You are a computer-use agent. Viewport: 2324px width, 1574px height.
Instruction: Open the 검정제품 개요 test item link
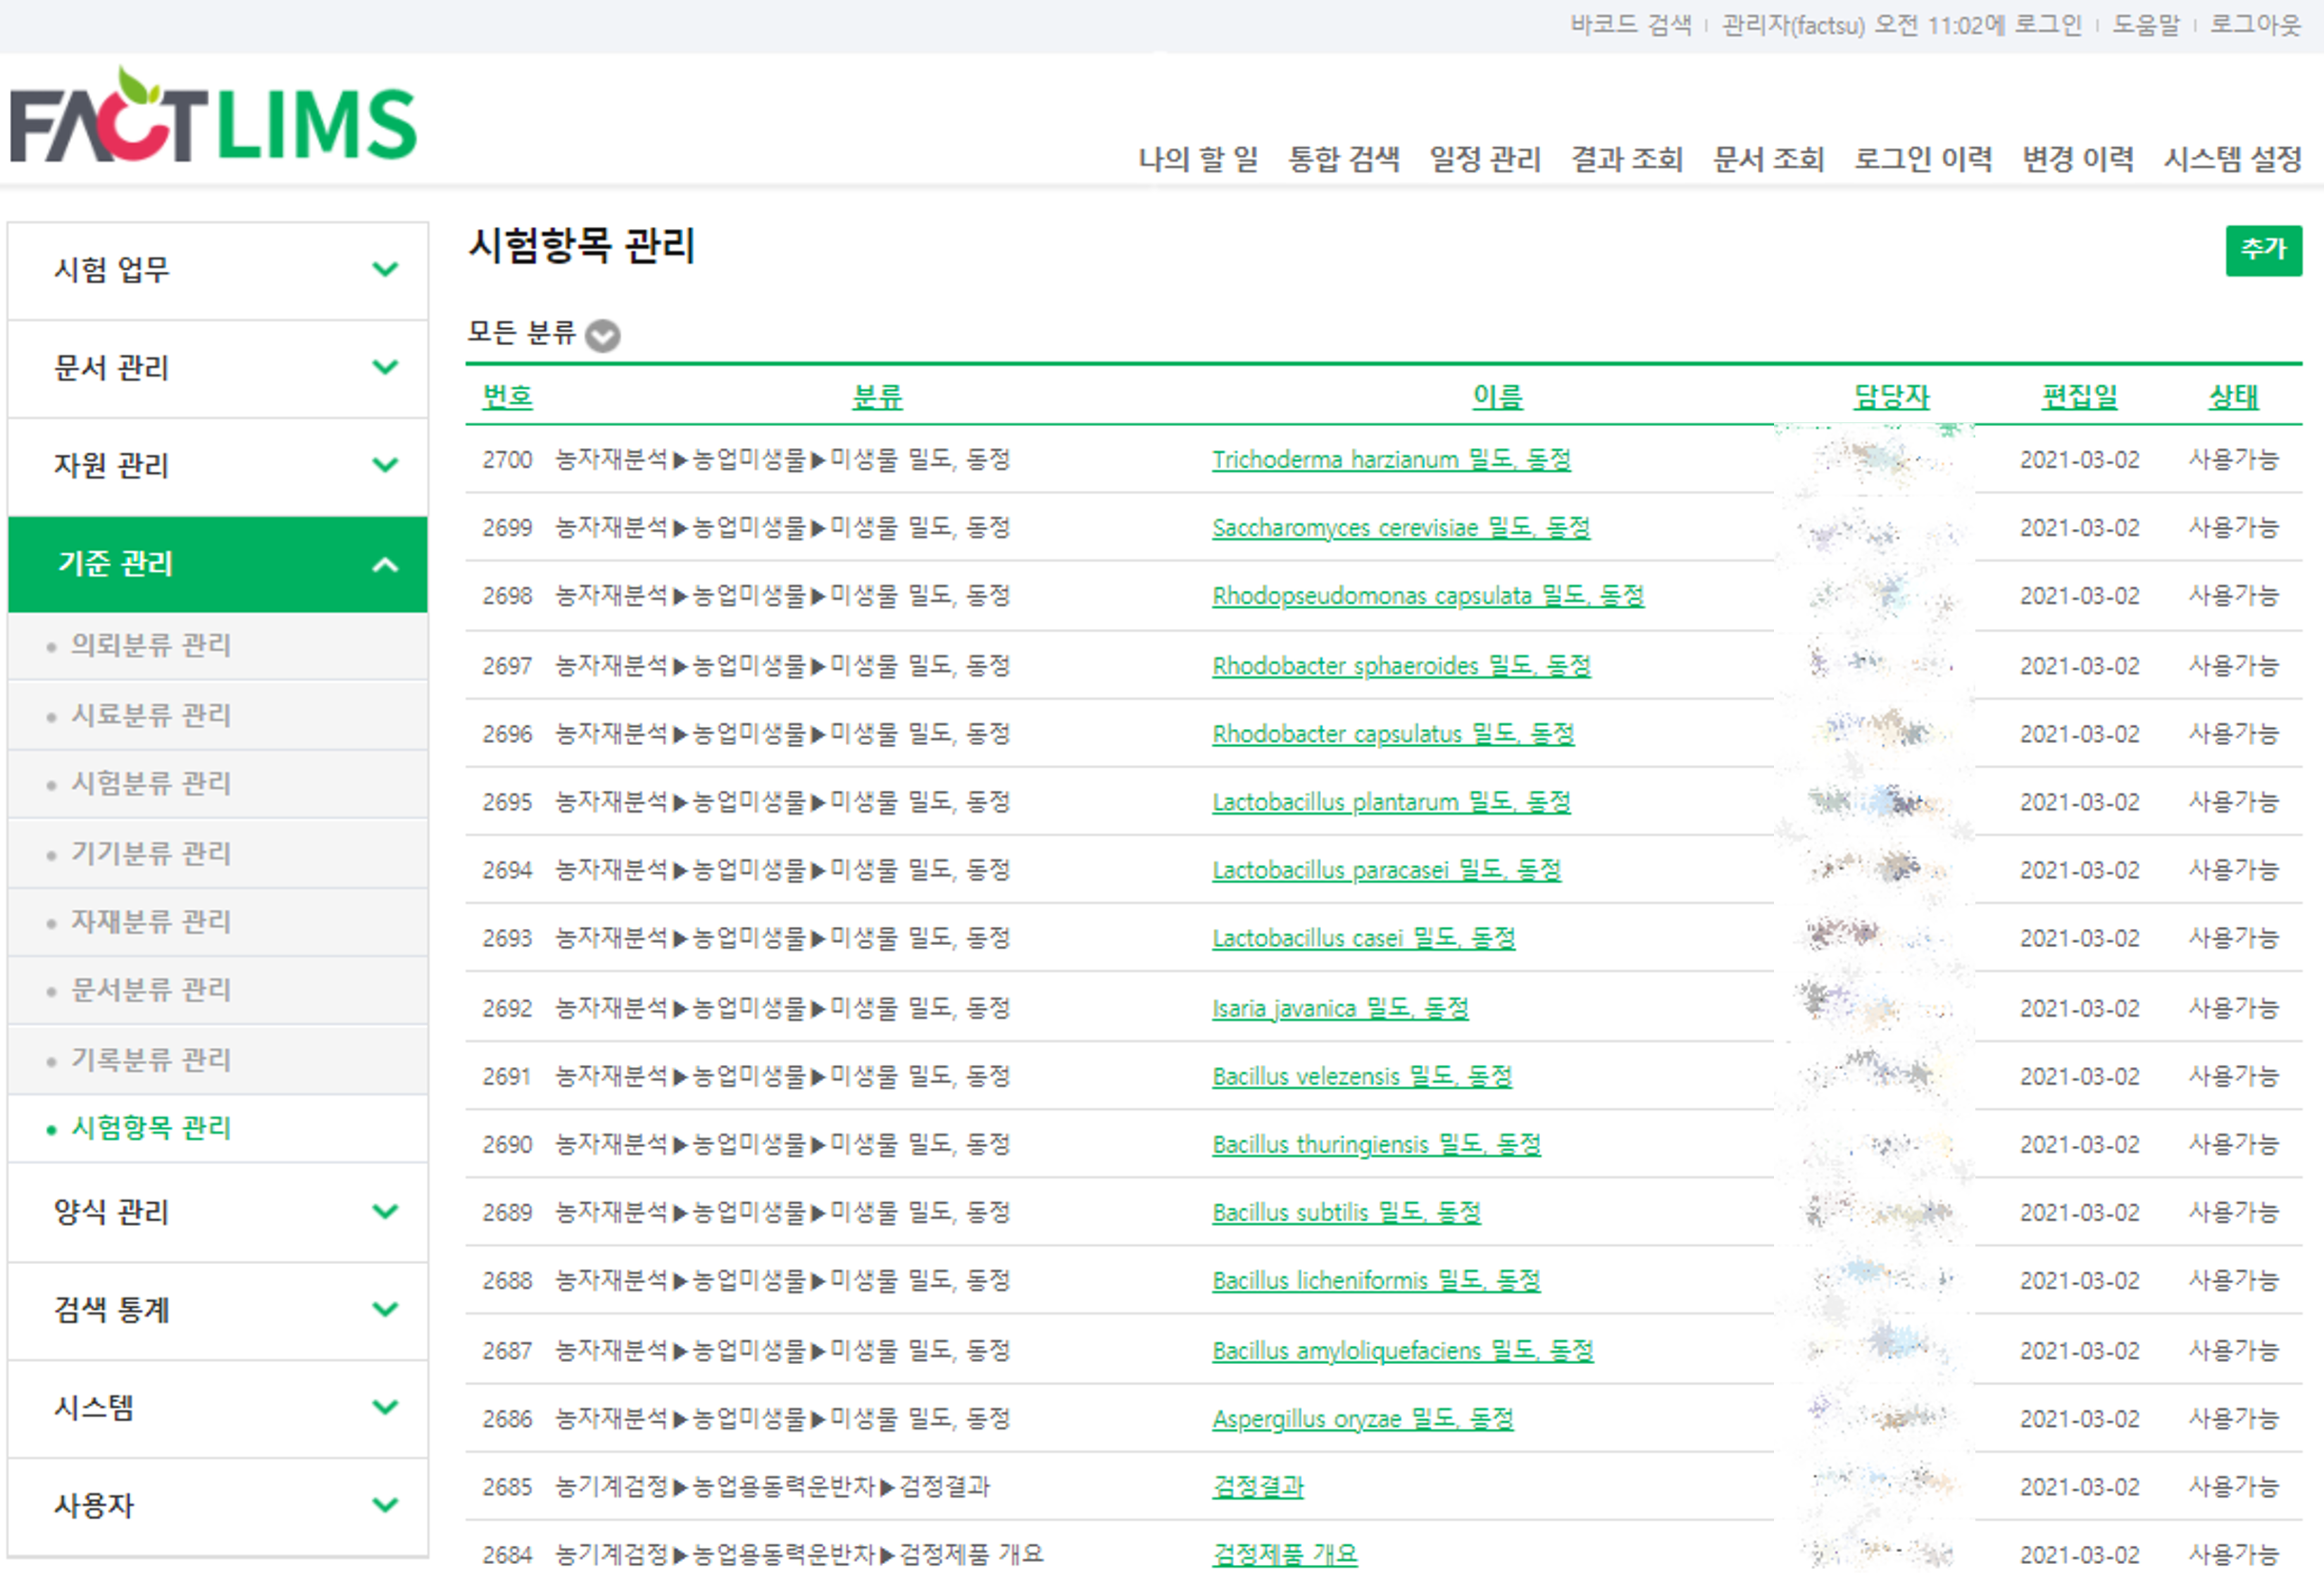(x=1285, y=1555)
